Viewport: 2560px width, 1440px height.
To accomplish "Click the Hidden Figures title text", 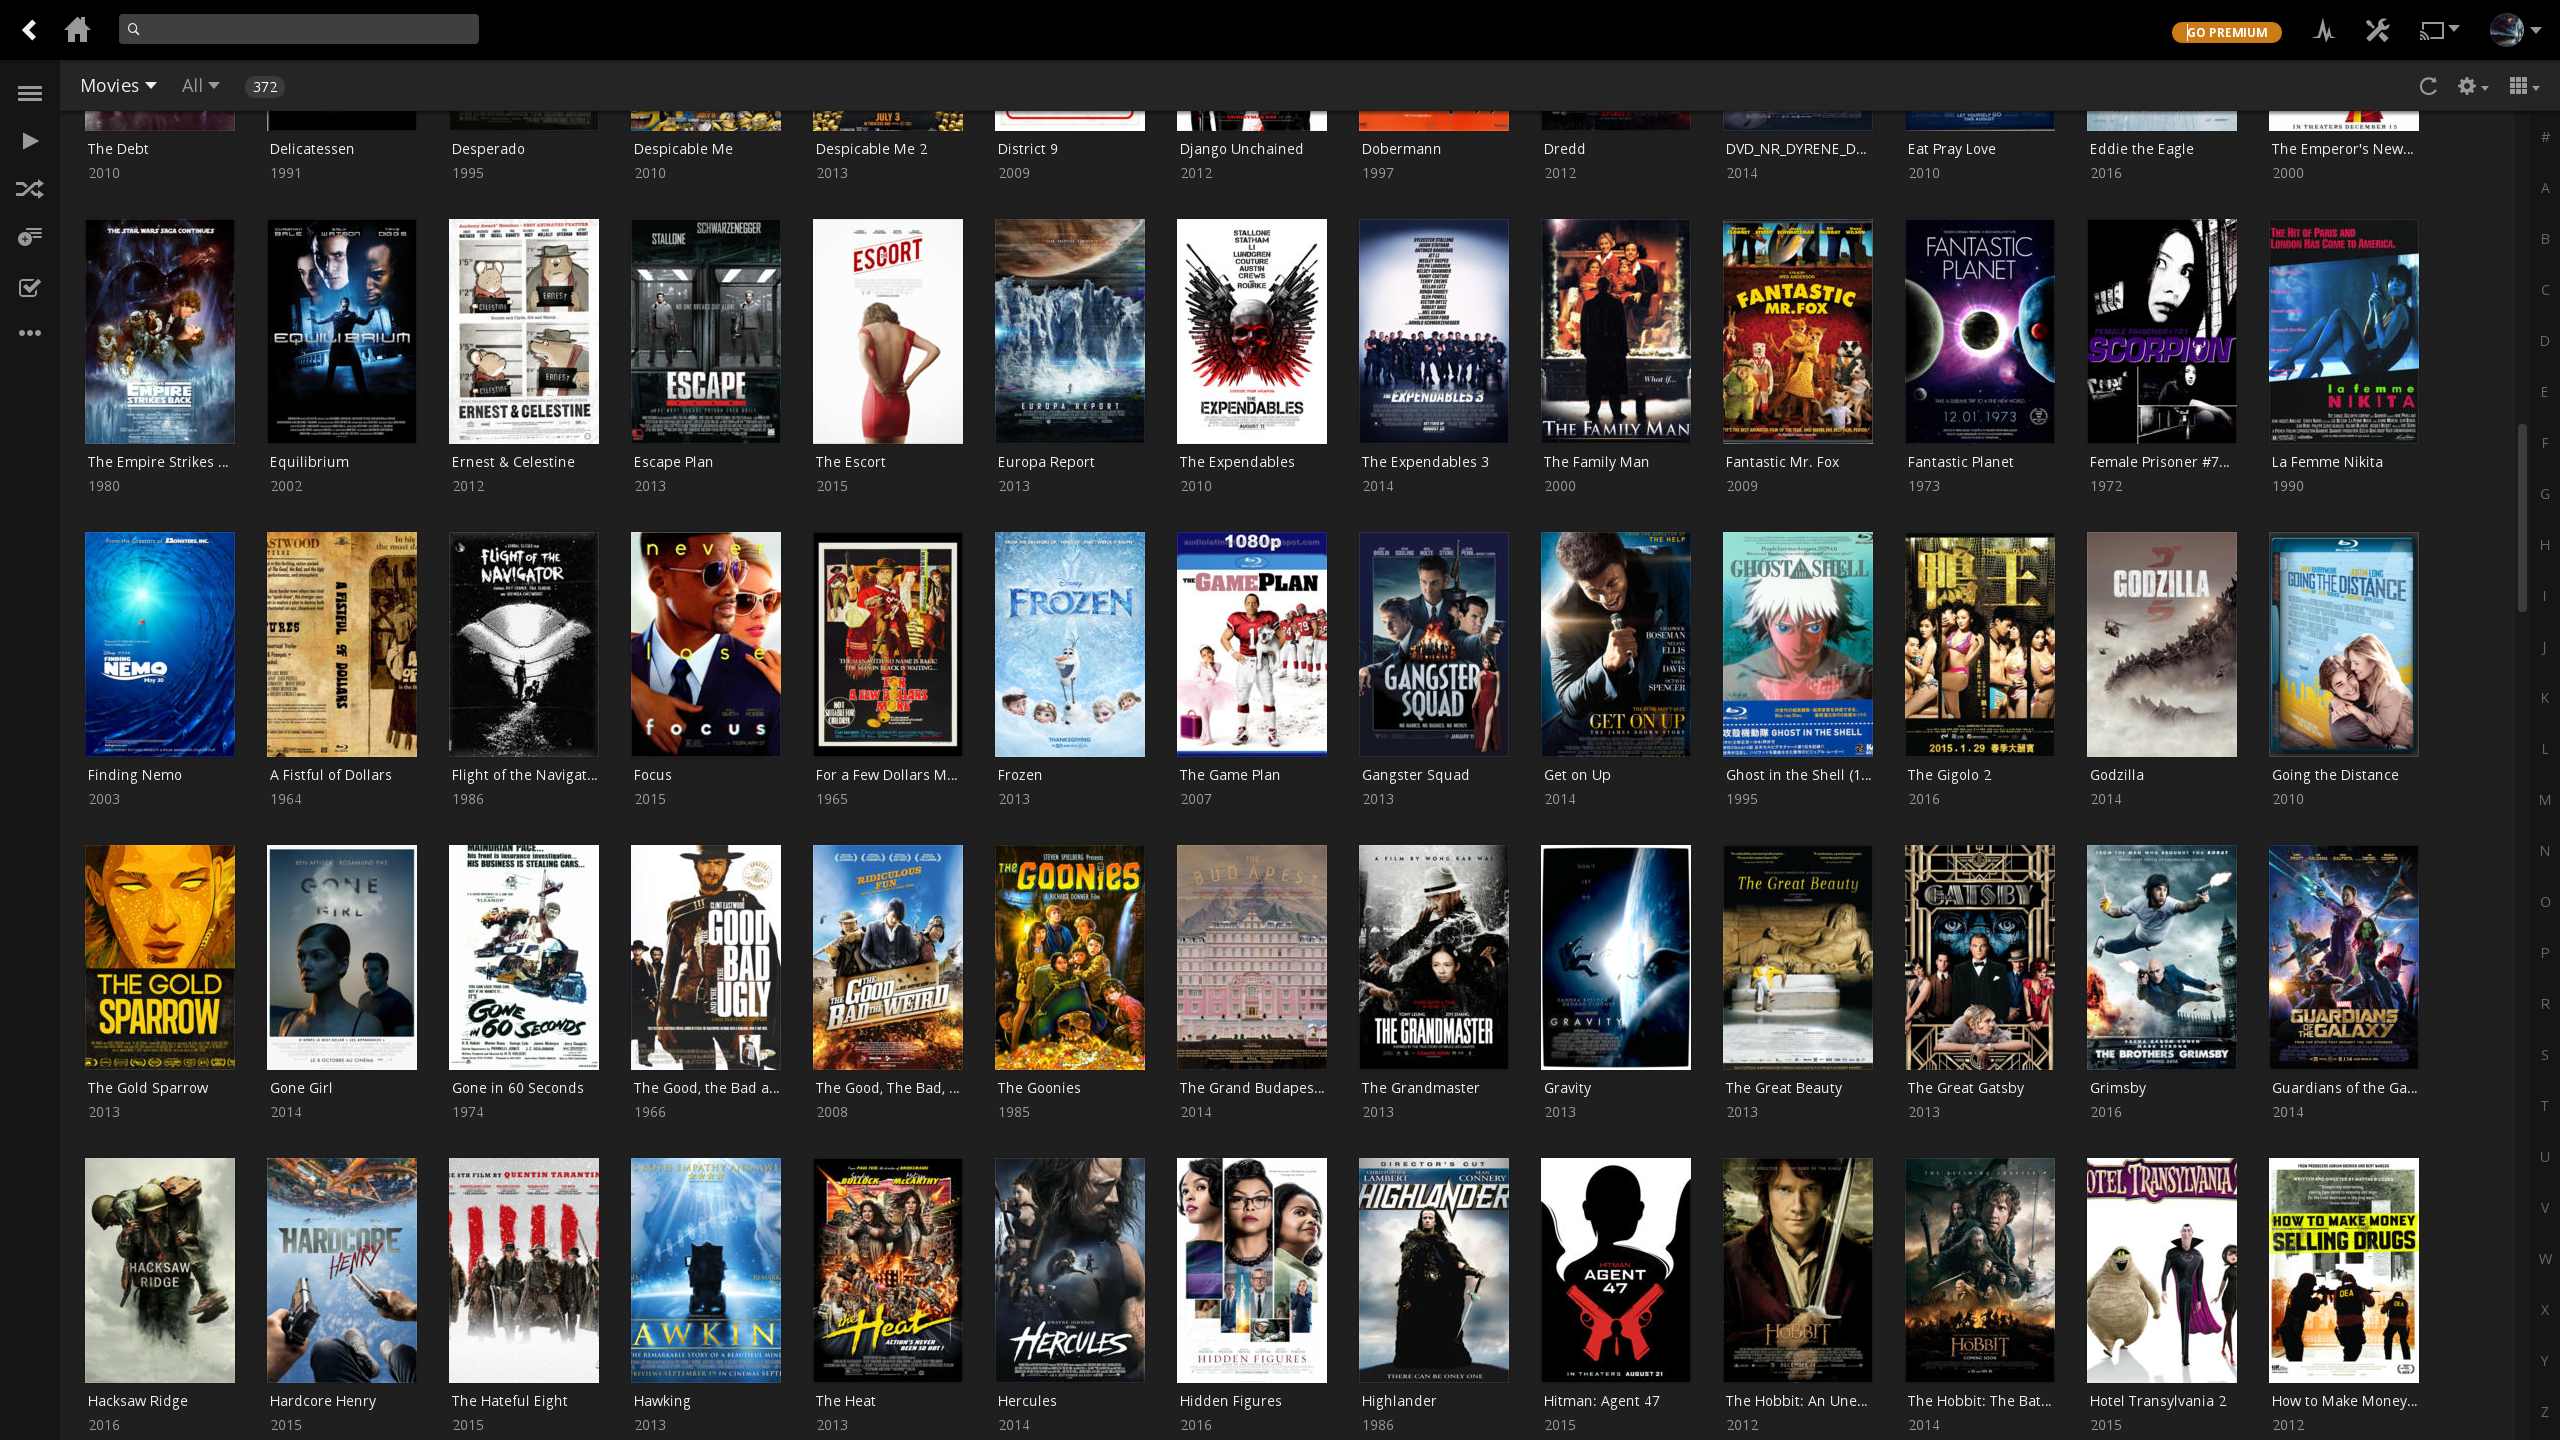I will point(1230,1401).
